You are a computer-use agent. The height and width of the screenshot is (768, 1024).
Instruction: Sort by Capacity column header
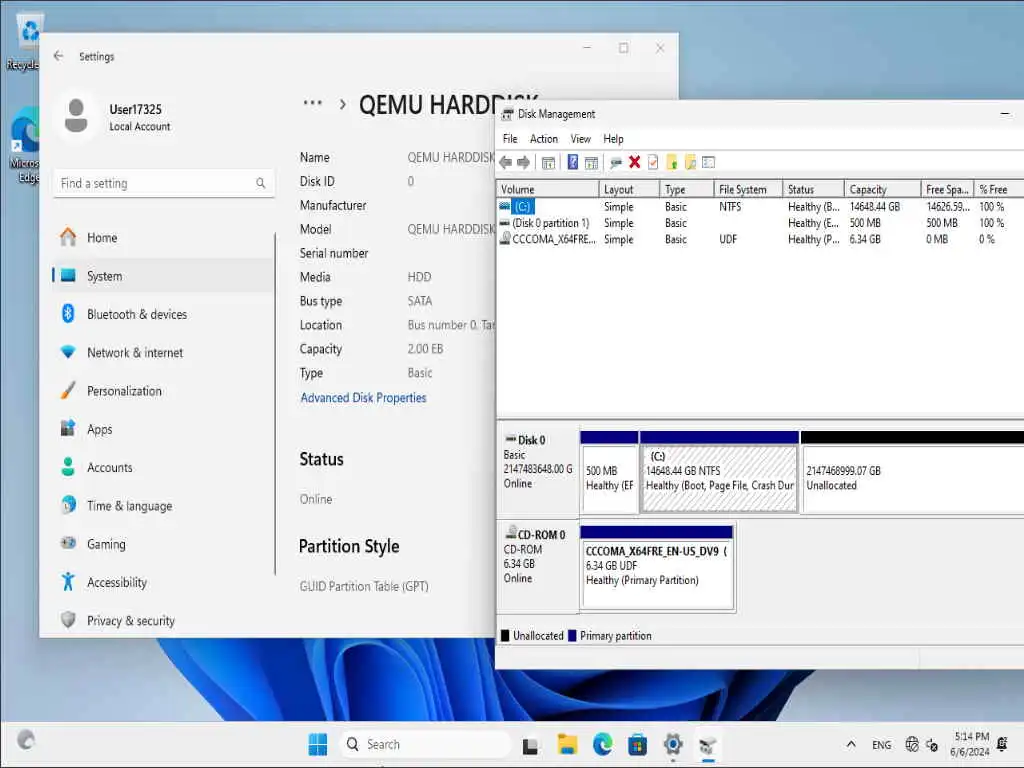coord(882,189)
